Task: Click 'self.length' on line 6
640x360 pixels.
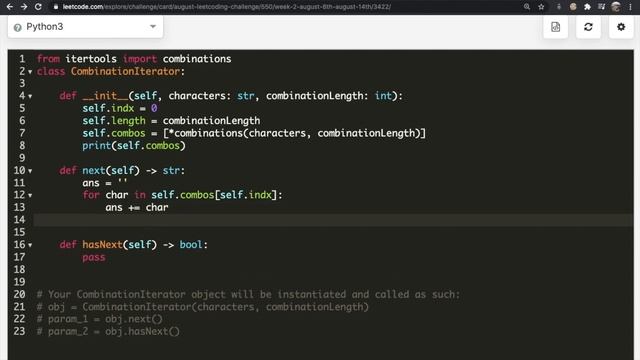Action: click(114, 121)
